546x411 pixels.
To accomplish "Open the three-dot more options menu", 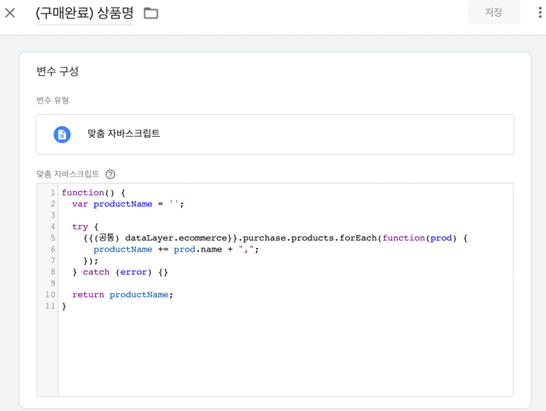I will 540,13.
